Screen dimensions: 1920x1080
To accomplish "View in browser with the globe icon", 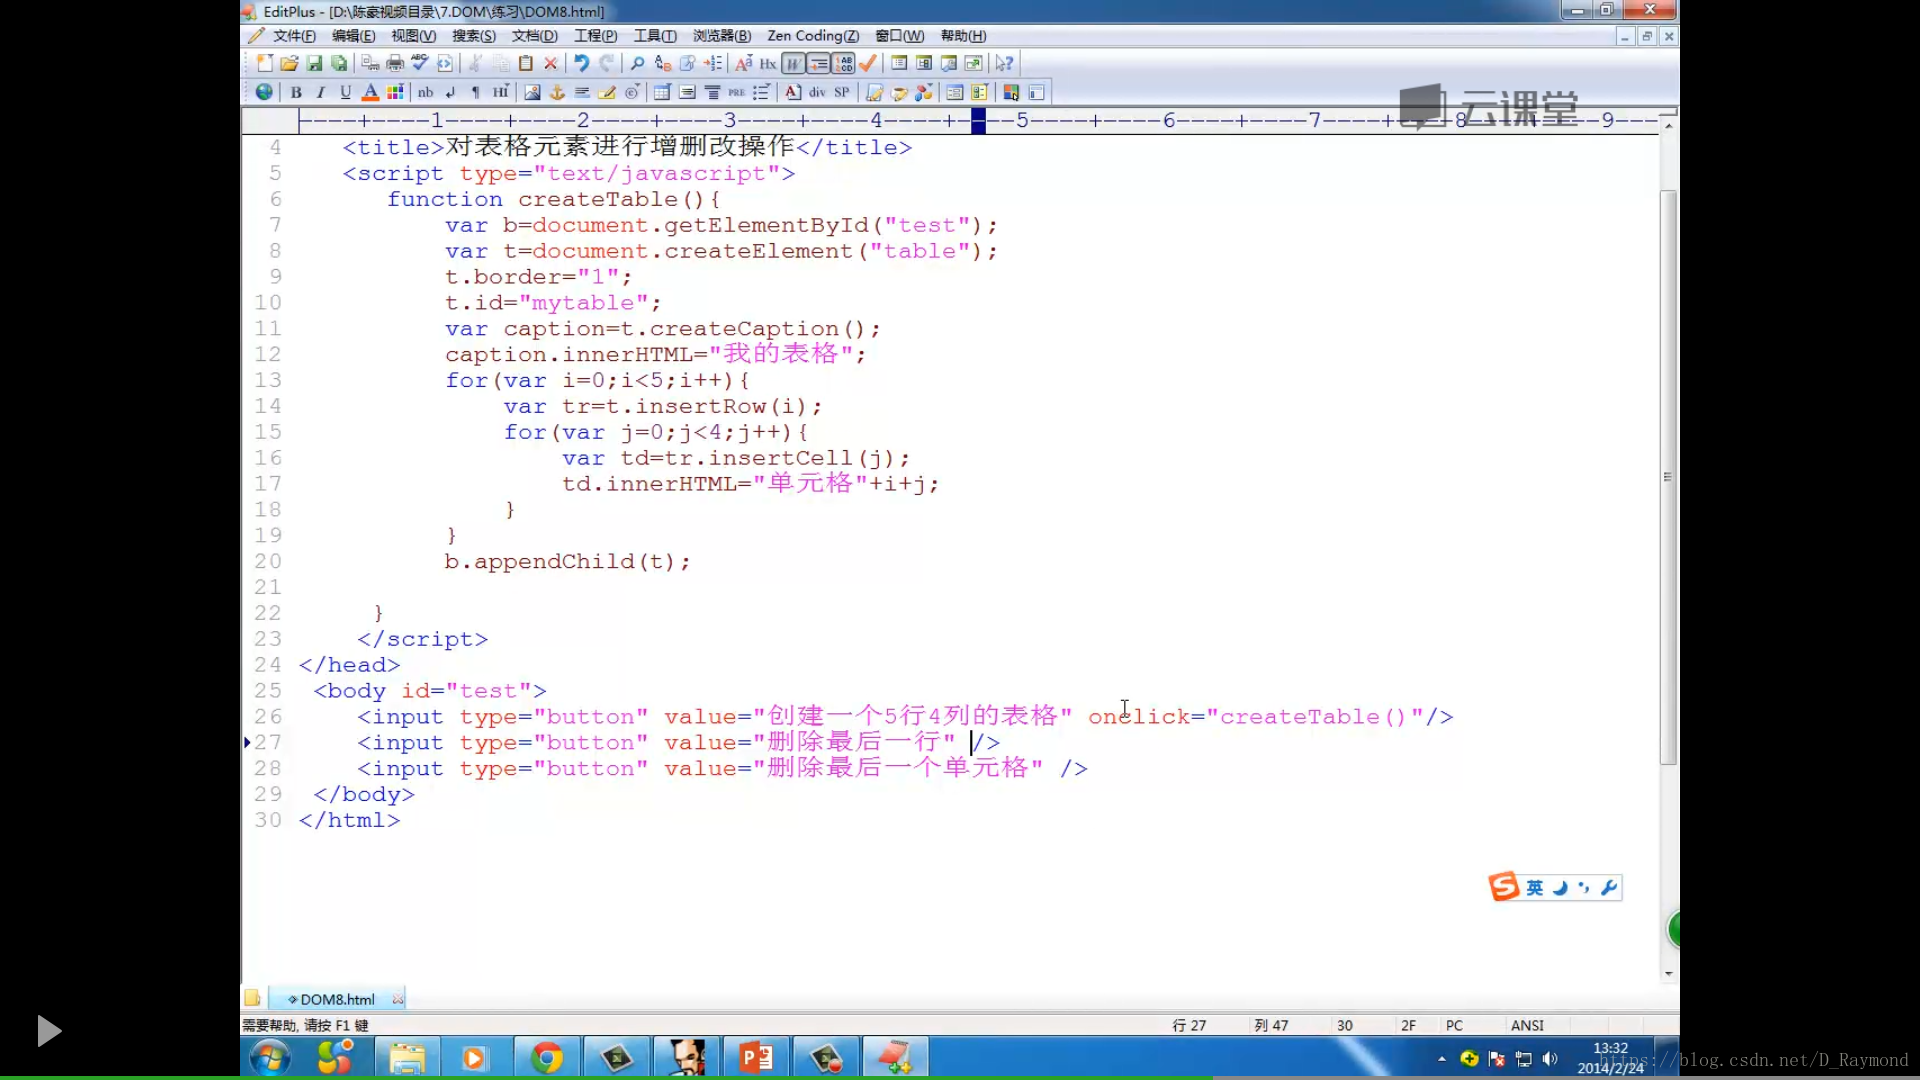I will [264, 92].
